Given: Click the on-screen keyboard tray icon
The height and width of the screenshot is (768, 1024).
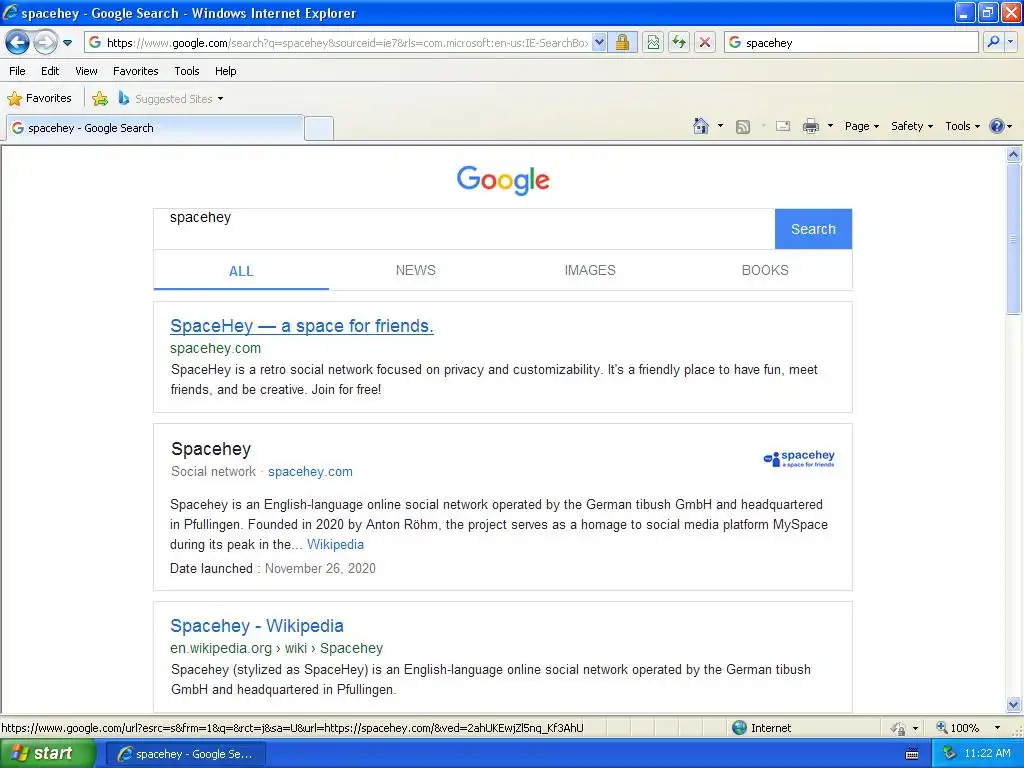Looking at the screenshot, I should click(912, 754).
